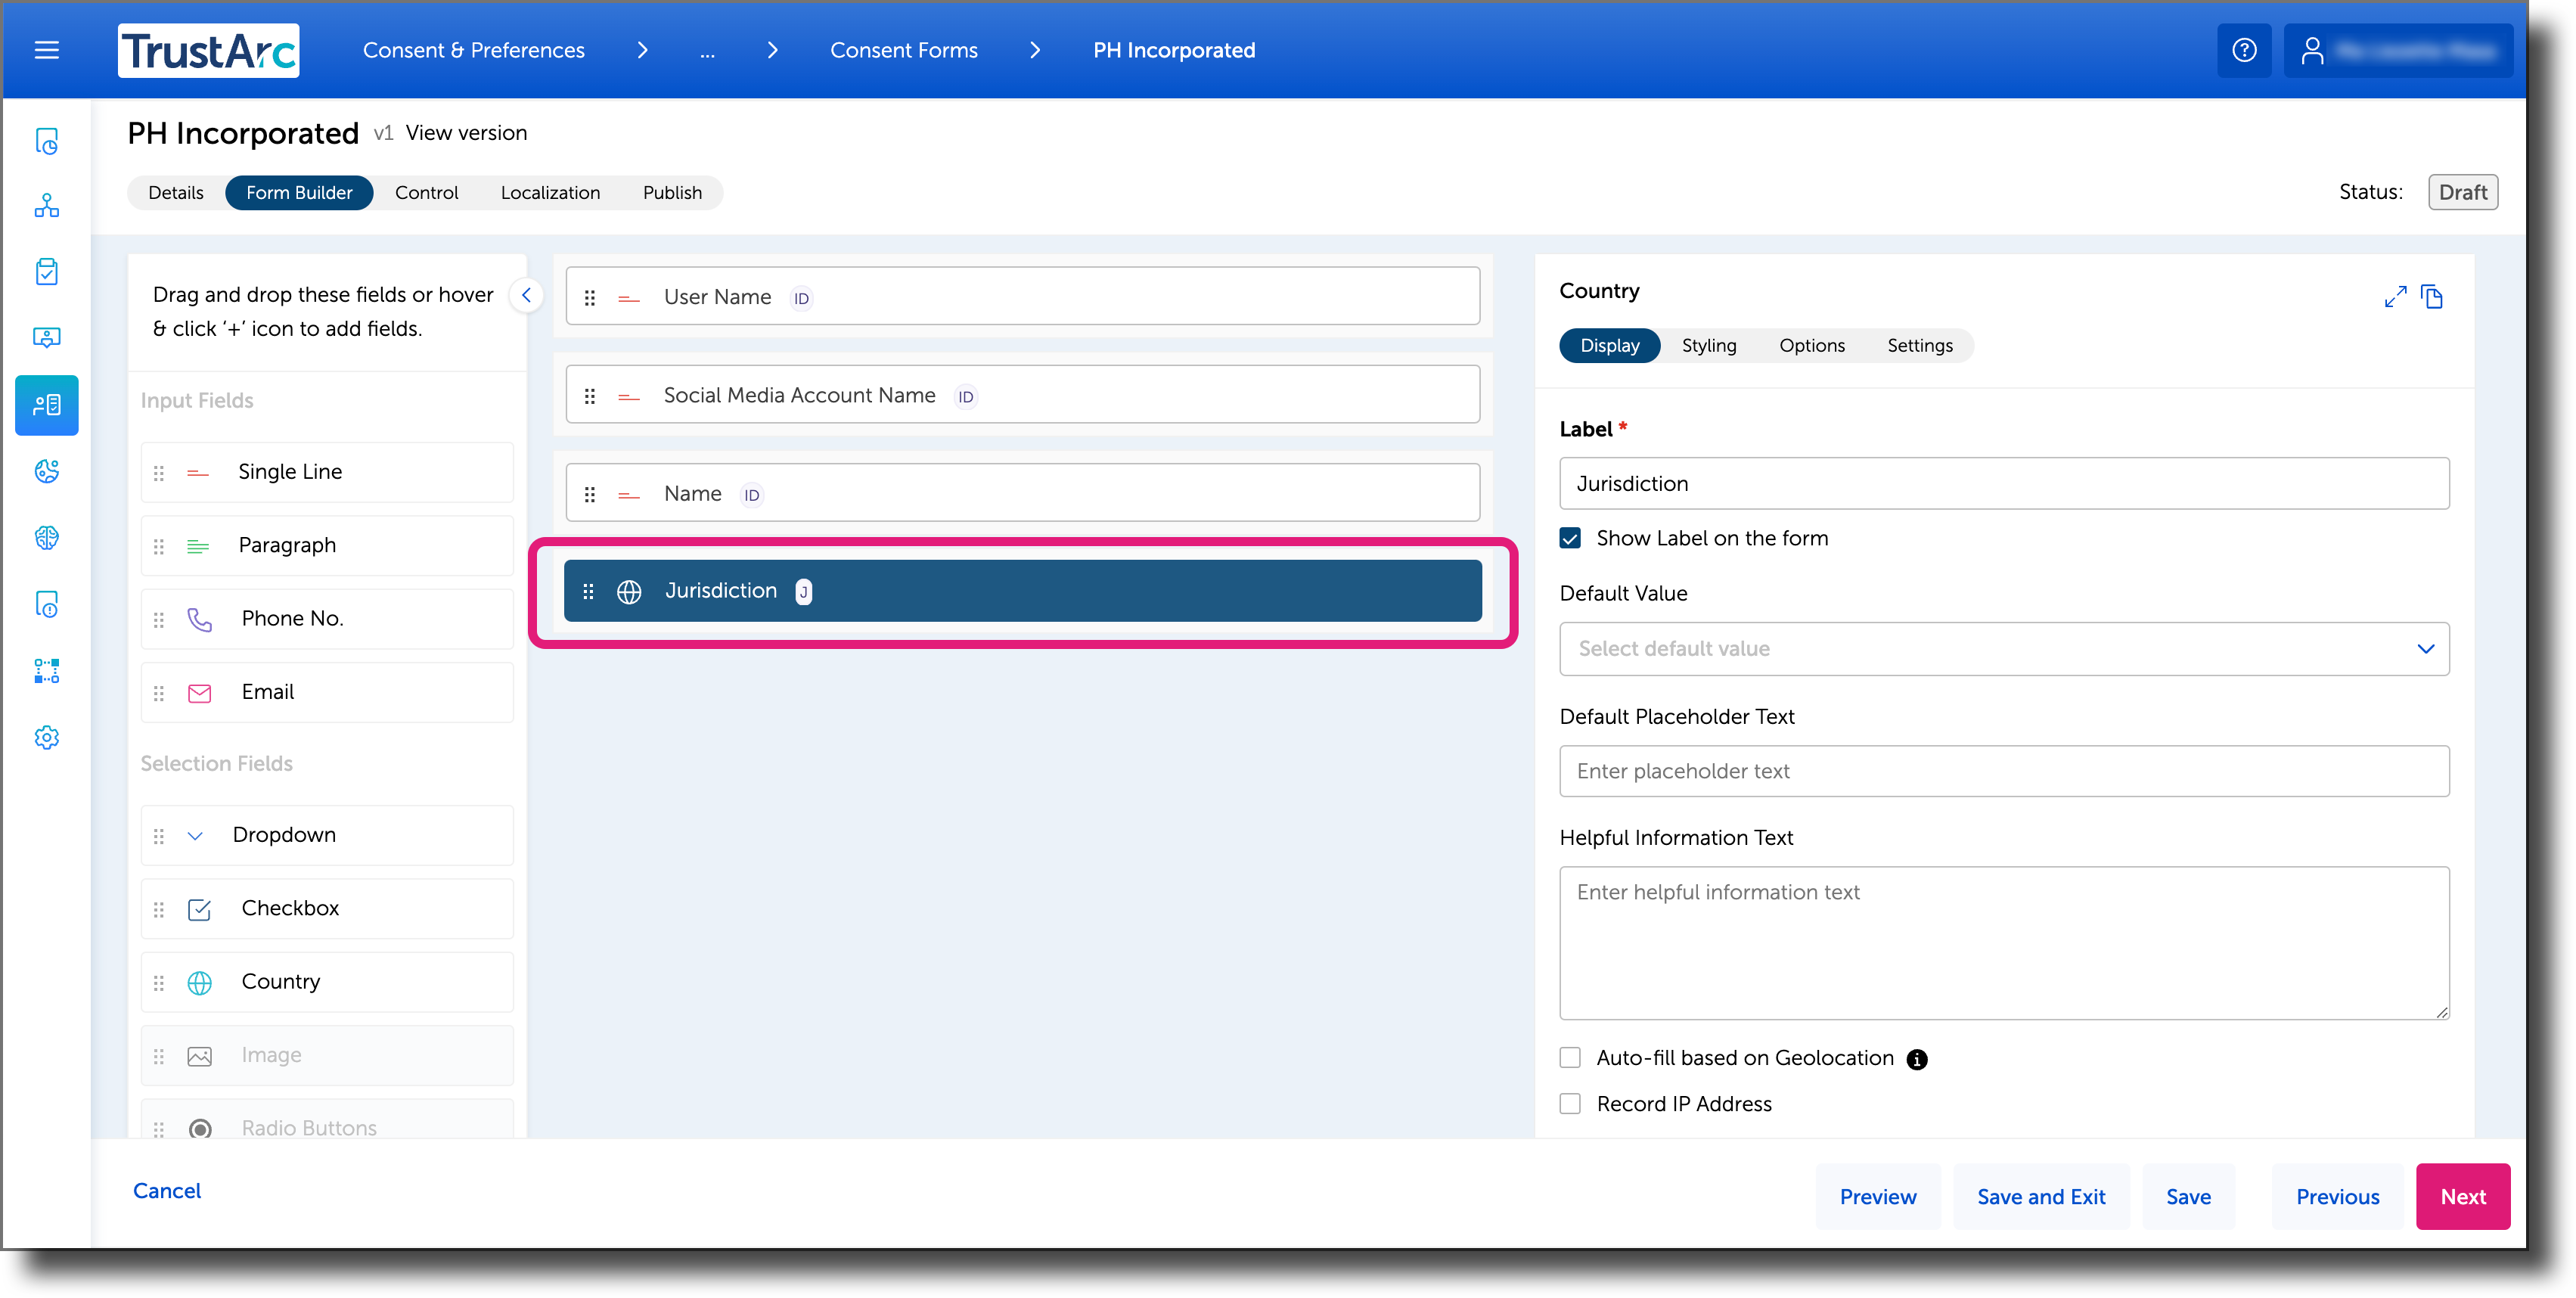Viewport: 2576px width, 1298px height.
Task: Expand the breadcrumb ellipsis item
Action: pos(707,51)
